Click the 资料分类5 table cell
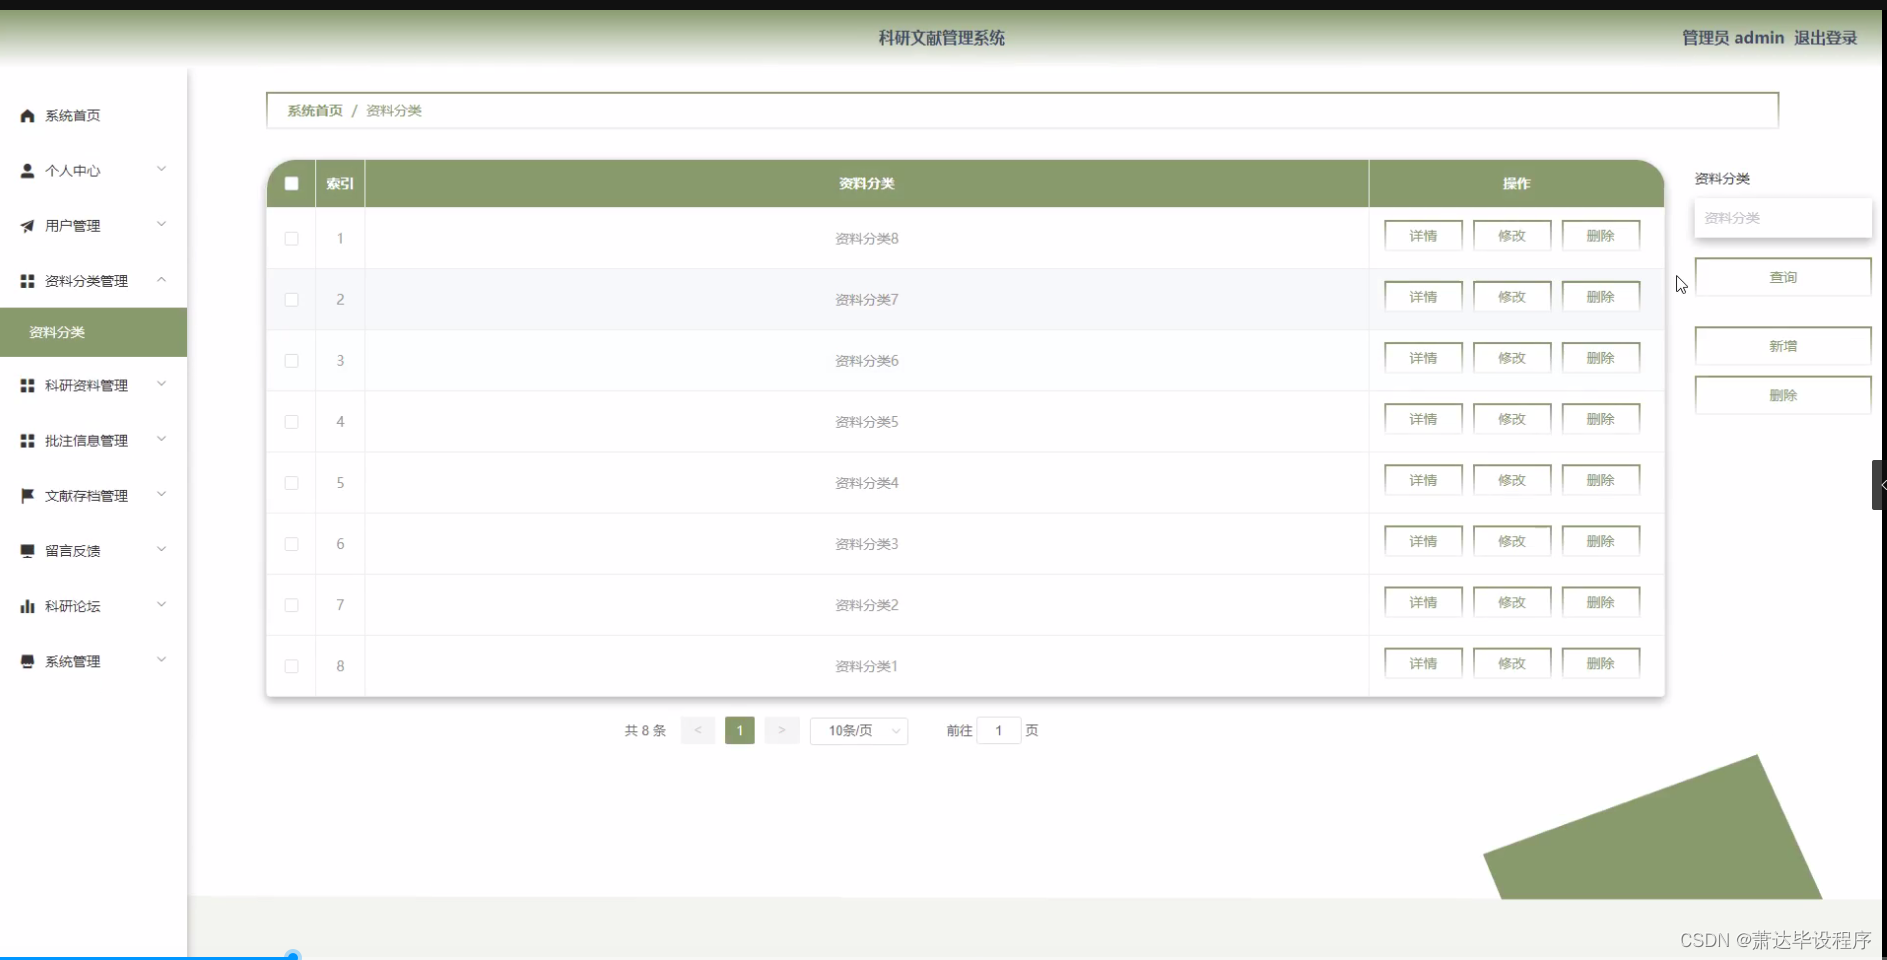Screen dimensions: 1887x960 click(x=867, y=422)
